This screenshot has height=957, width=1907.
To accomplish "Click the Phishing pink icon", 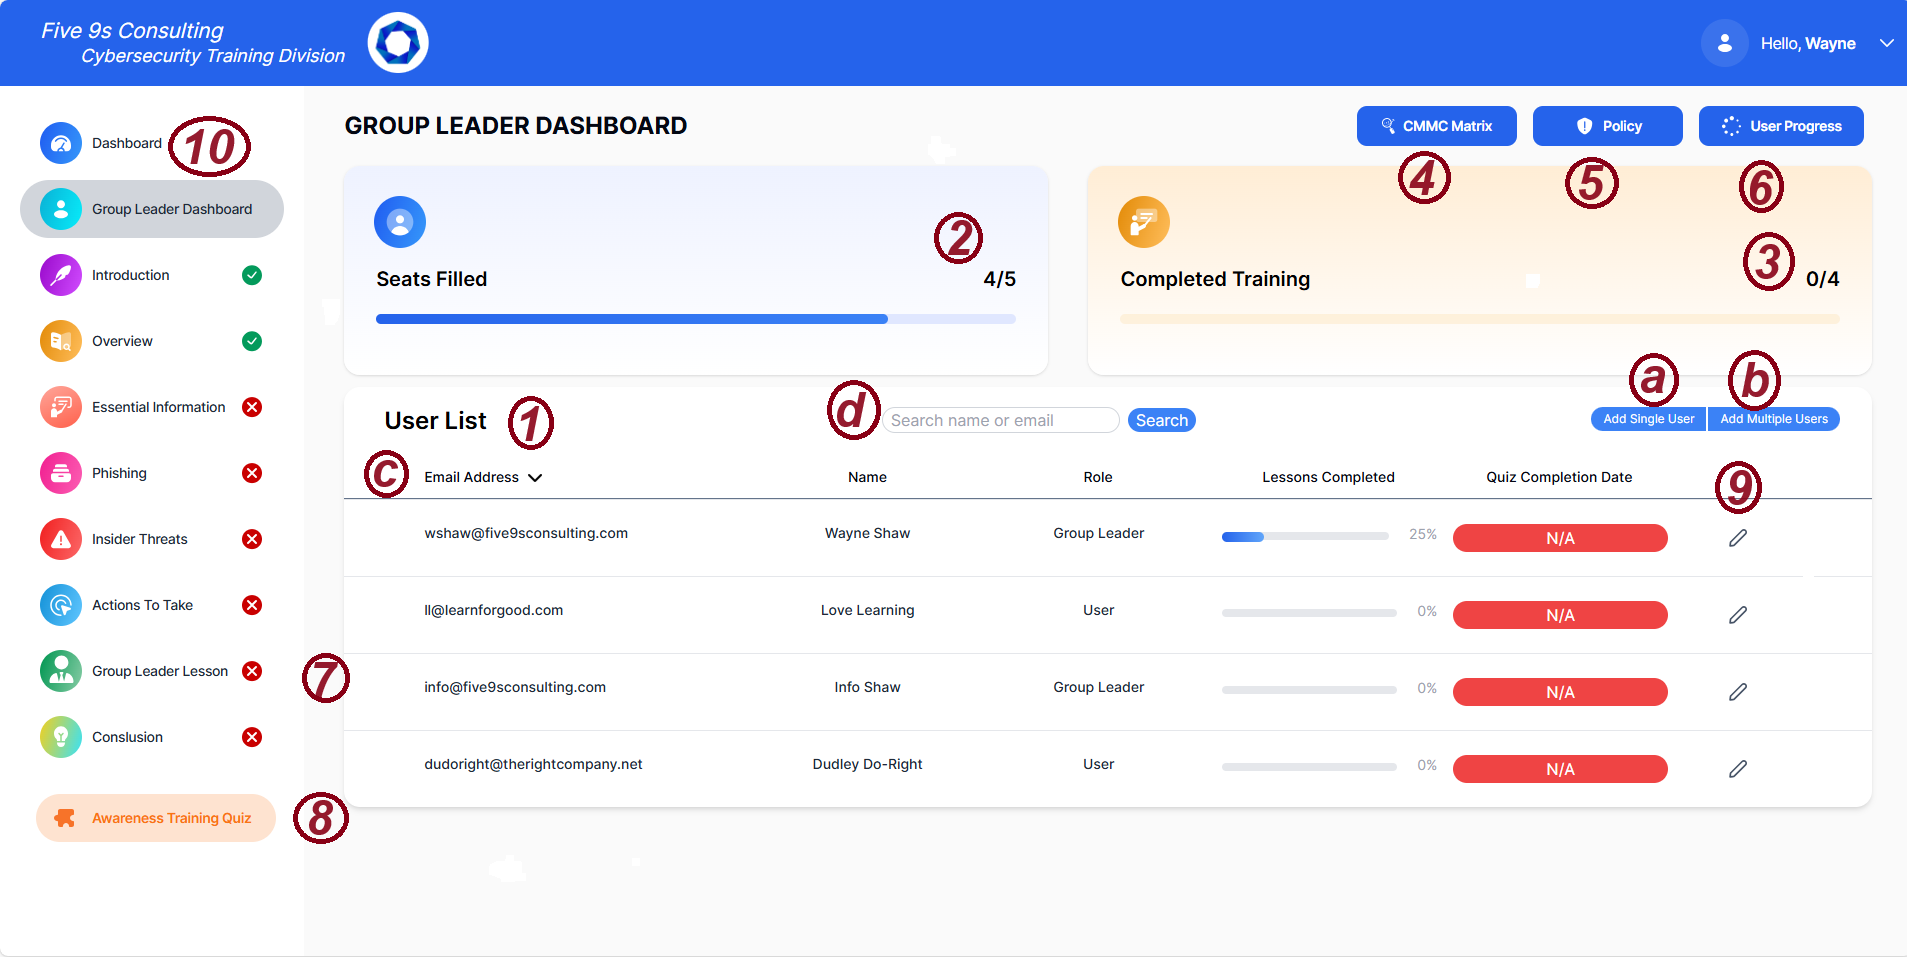I will point(61,473).
